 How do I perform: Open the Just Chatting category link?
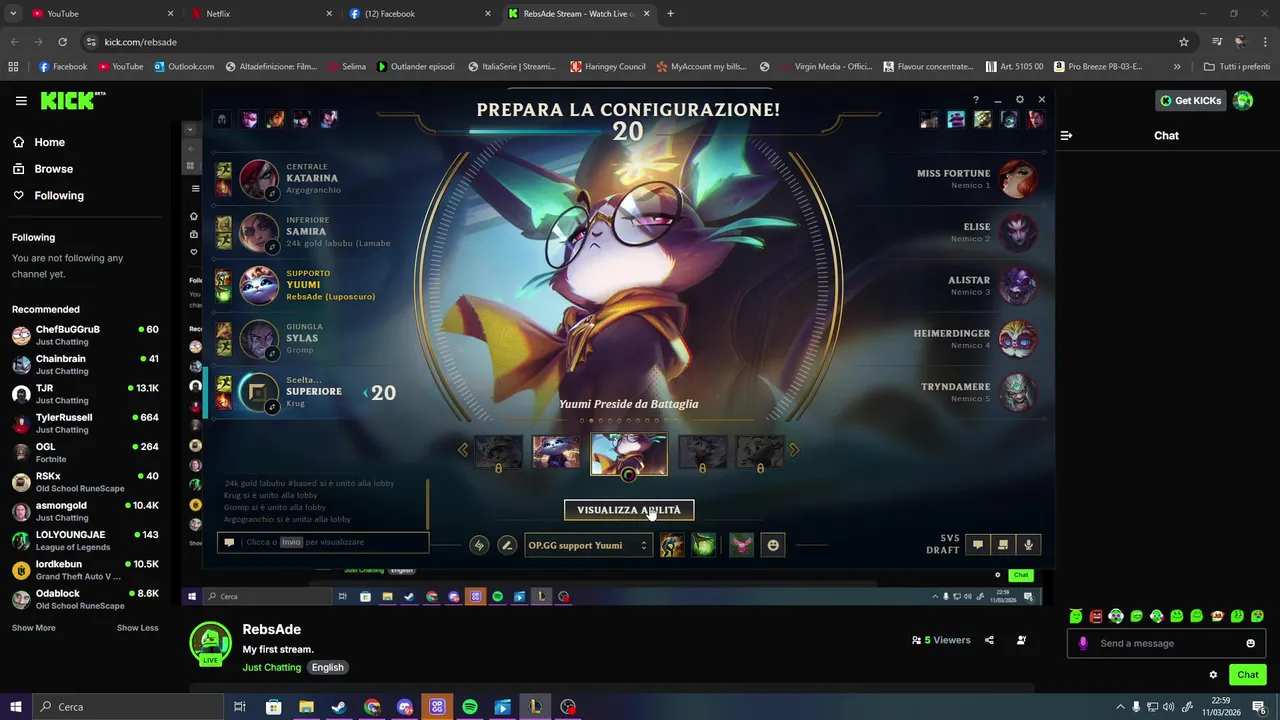(x=271, y=667)
